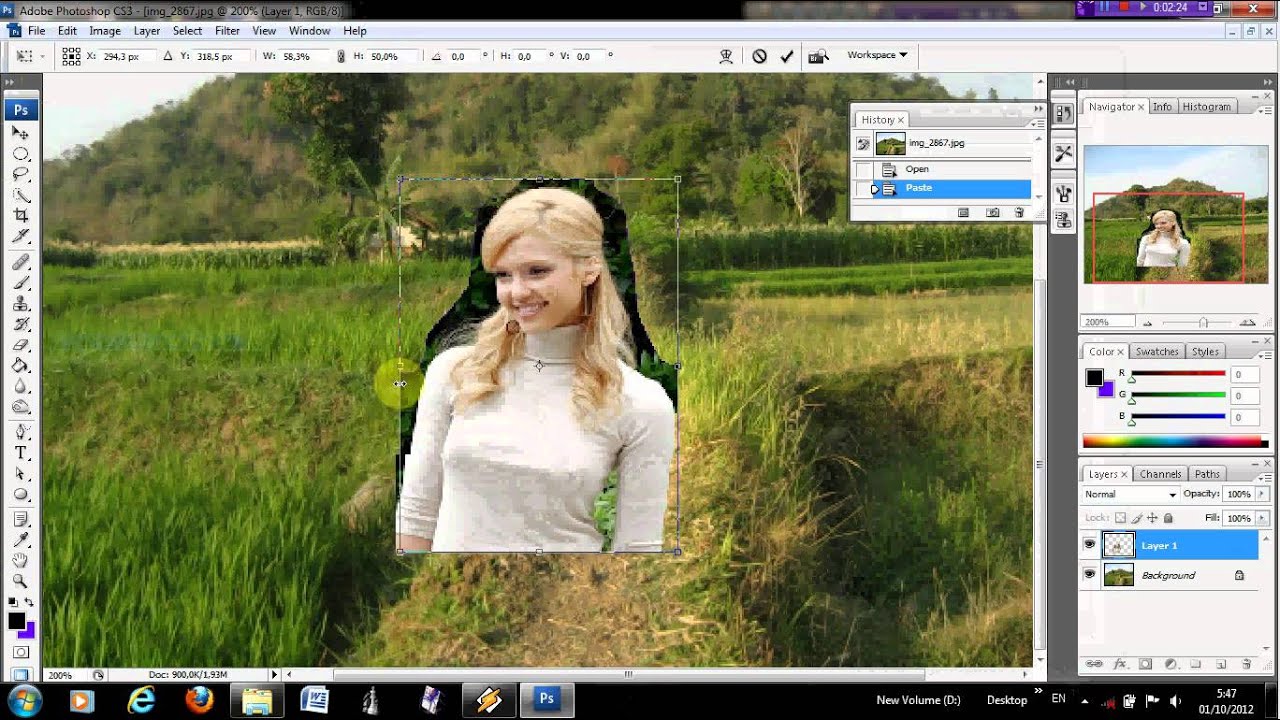The image size is (1280, 720).
Task: Link layers with the chain icon
Action: click(1095, 664)
